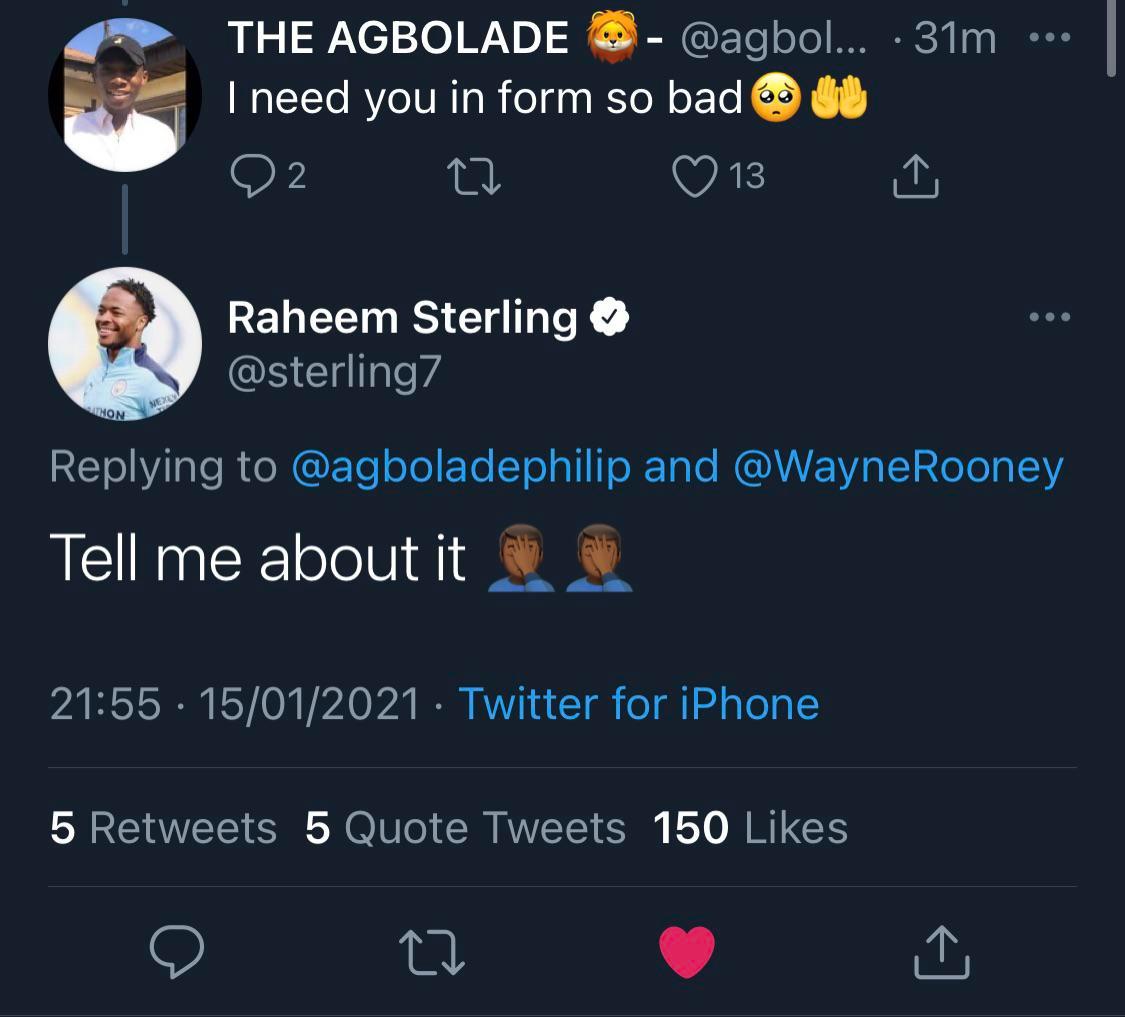This screenshot has width=1125, height=1017.
Task: Retweet the 'I need you in form' tweet
Action: click(x=471, y=176)
